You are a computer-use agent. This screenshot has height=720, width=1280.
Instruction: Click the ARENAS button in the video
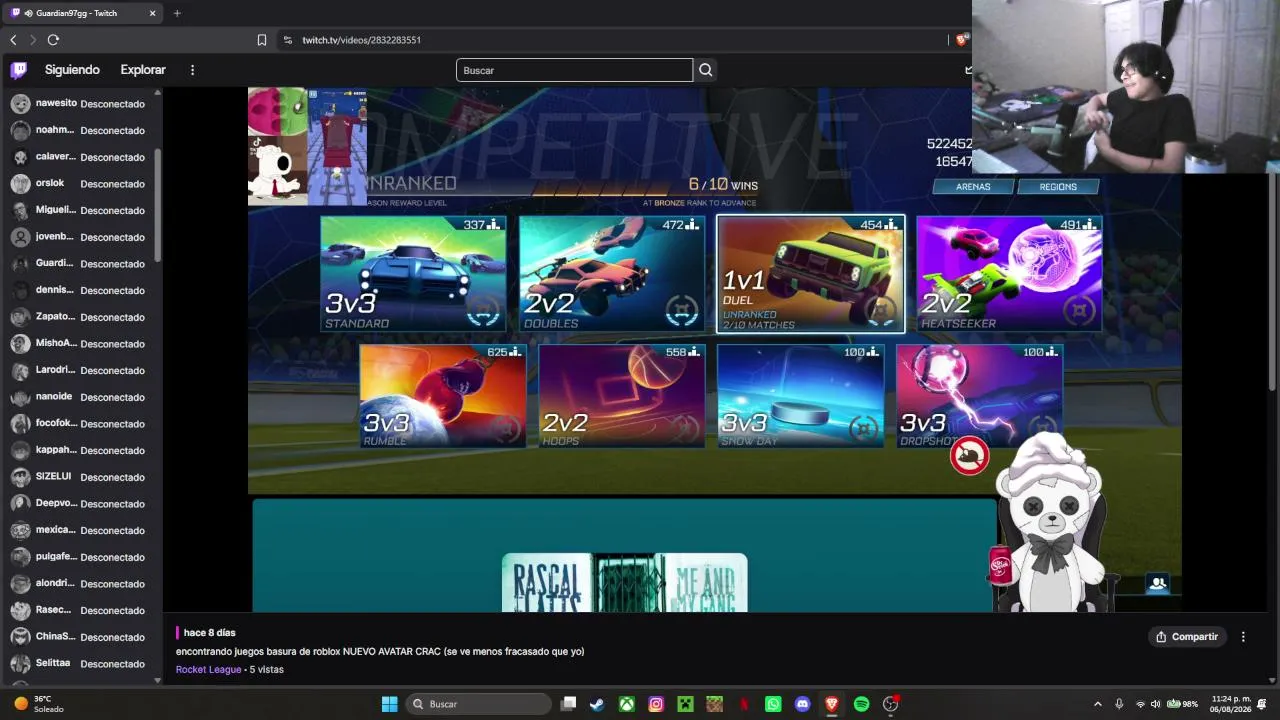[973, 187]
